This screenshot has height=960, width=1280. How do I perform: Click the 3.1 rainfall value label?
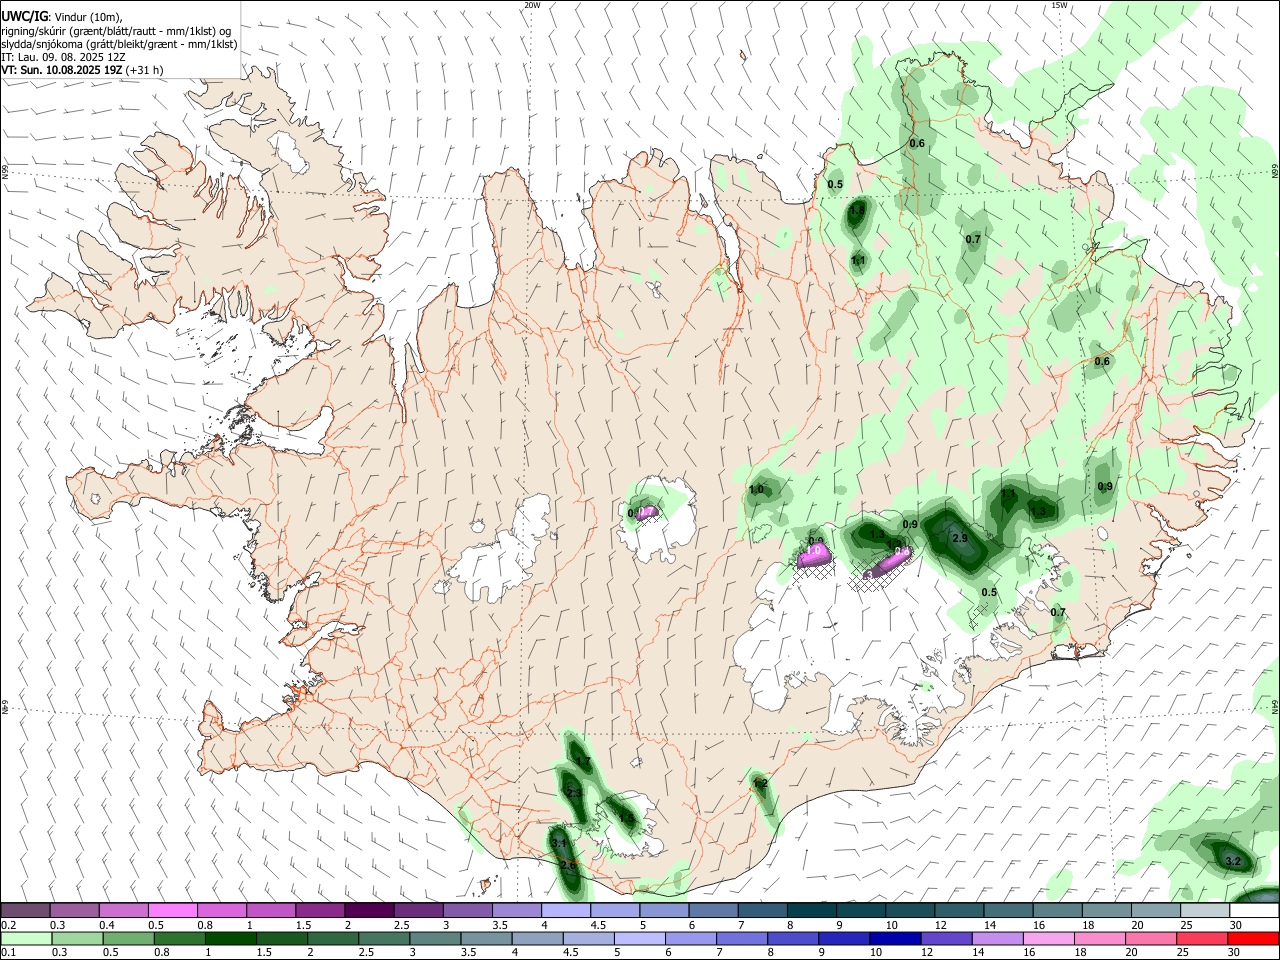[x=559, y=844]
